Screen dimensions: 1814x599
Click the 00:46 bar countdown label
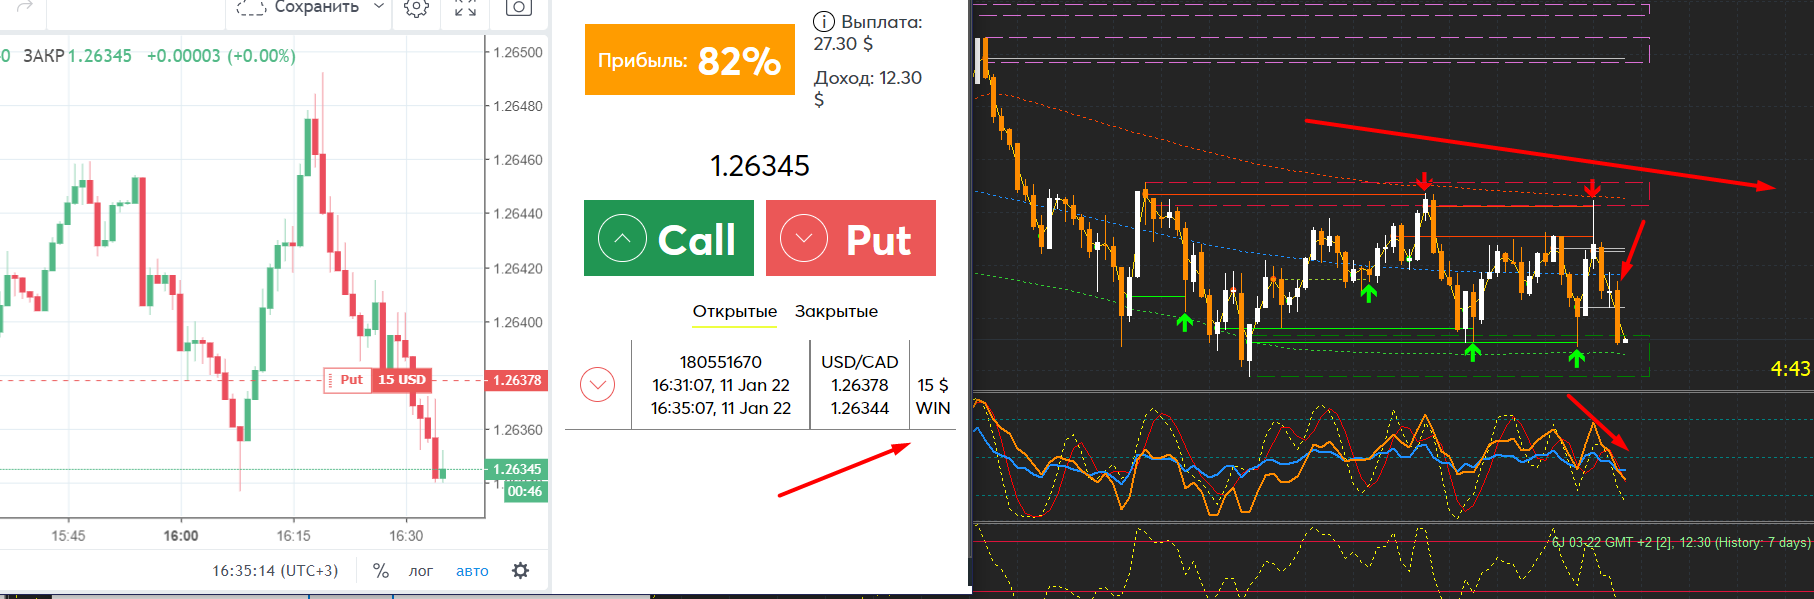(x=525, y=491)
